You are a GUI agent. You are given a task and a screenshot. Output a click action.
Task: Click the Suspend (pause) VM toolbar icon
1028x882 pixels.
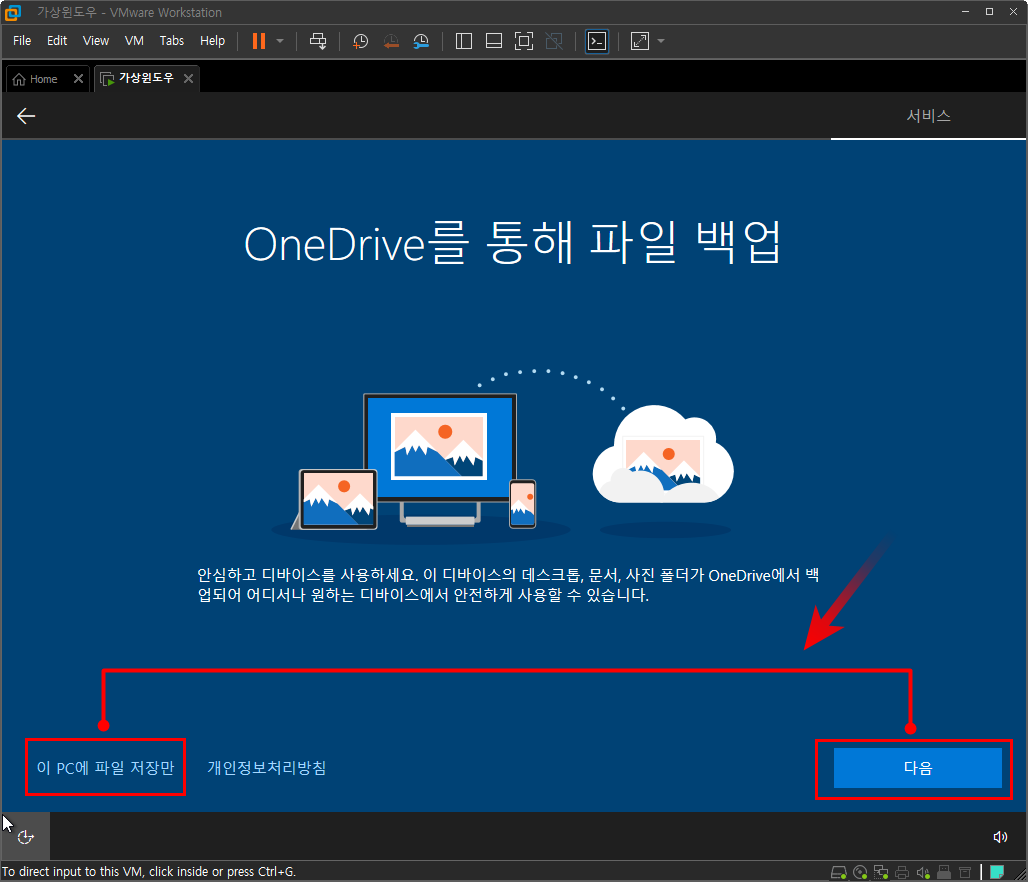pyautogui.click(x=259, y=41)
